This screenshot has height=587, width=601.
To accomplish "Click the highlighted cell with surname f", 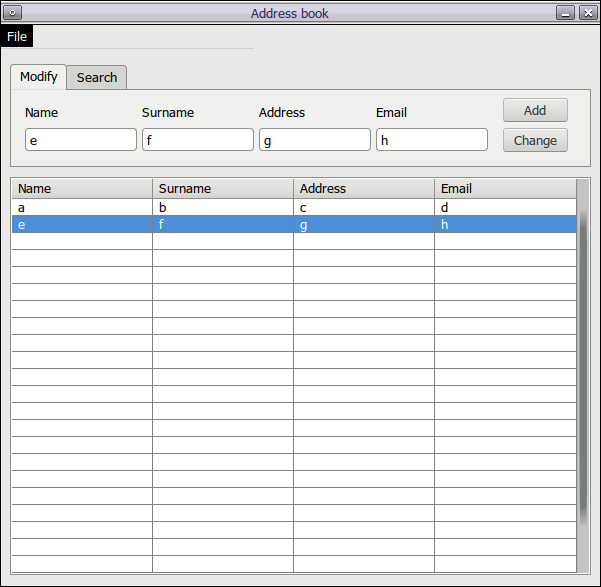I will [223, 224].
